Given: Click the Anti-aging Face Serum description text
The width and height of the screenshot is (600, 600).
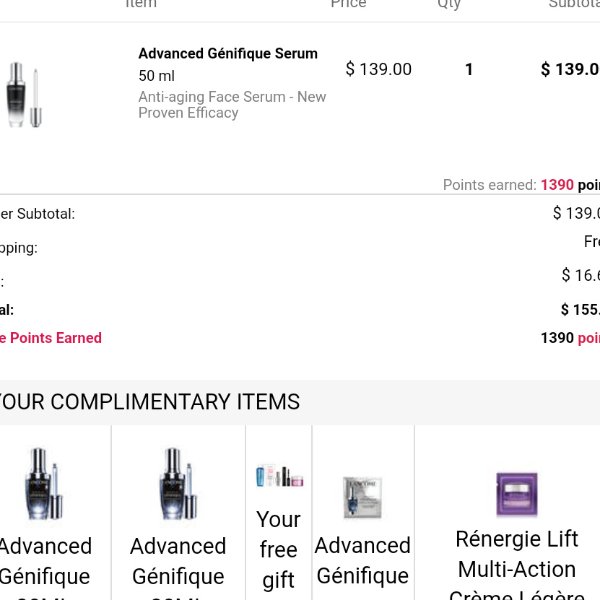Looking at the screenshot, I should click(x=232, y=105).
